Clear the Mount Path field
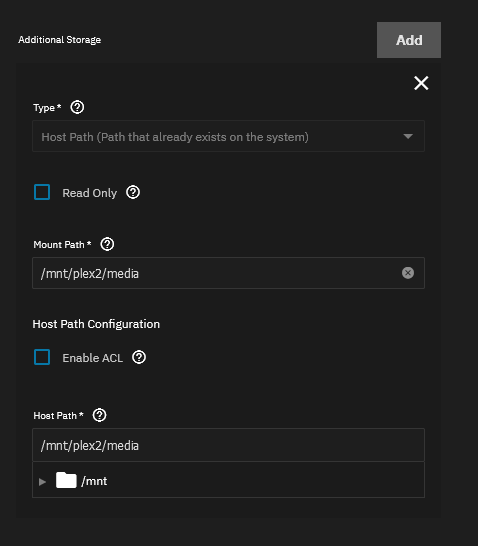 [408, 273]
